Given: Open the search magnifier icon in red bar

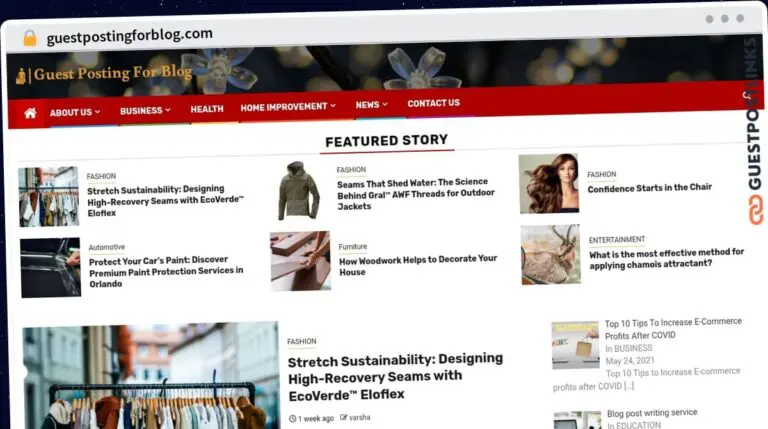Looking at the screenshot, I should coord(746,95).
